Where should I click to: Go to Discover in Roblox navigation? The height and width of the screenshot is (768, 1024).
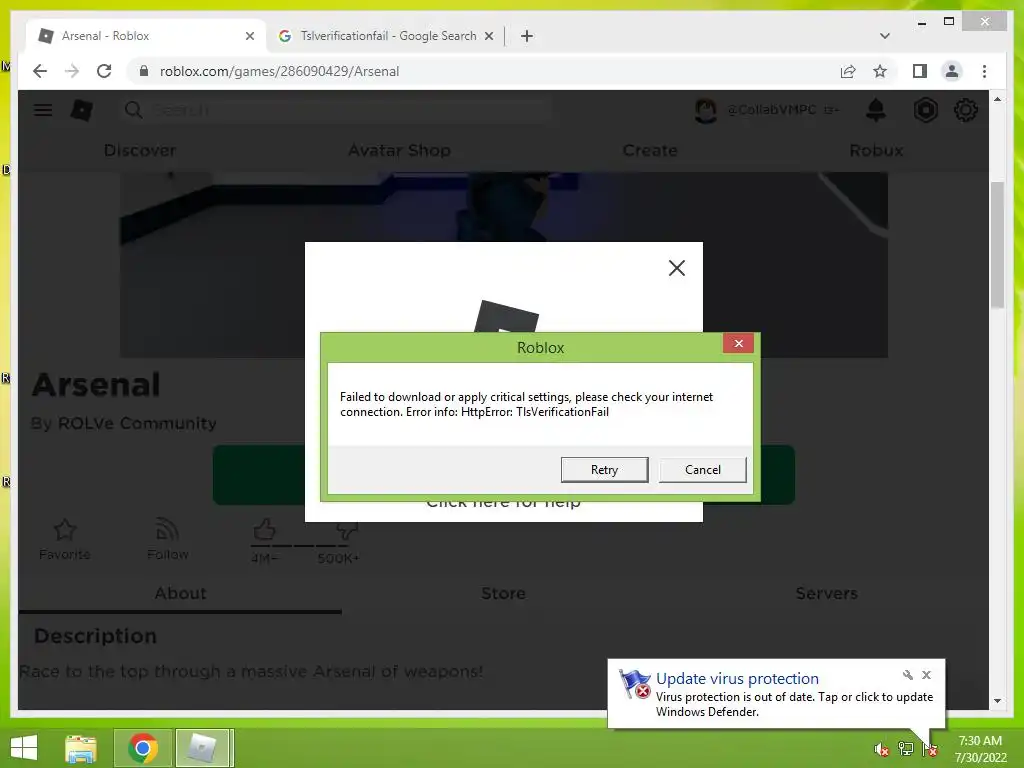pyautogui.click(x=140, y=150)
